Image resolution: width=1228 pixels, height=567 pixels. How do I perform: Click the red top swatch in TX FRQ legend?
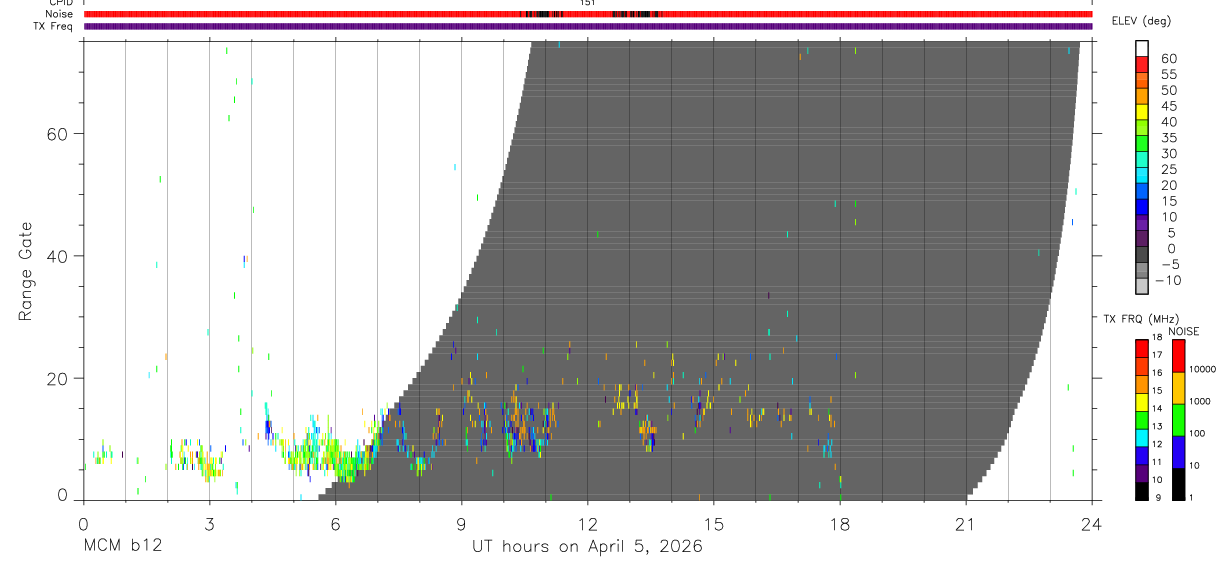[x=1141, y=348]
